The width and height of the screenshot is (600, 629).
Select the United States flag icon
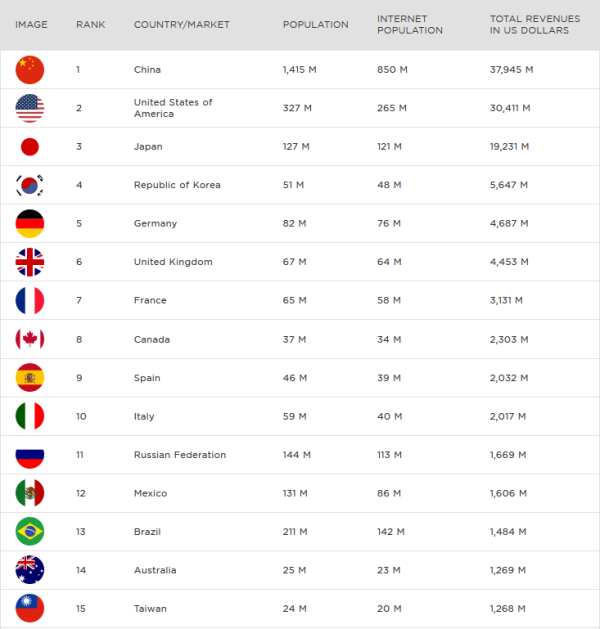(x=30, y=108)
